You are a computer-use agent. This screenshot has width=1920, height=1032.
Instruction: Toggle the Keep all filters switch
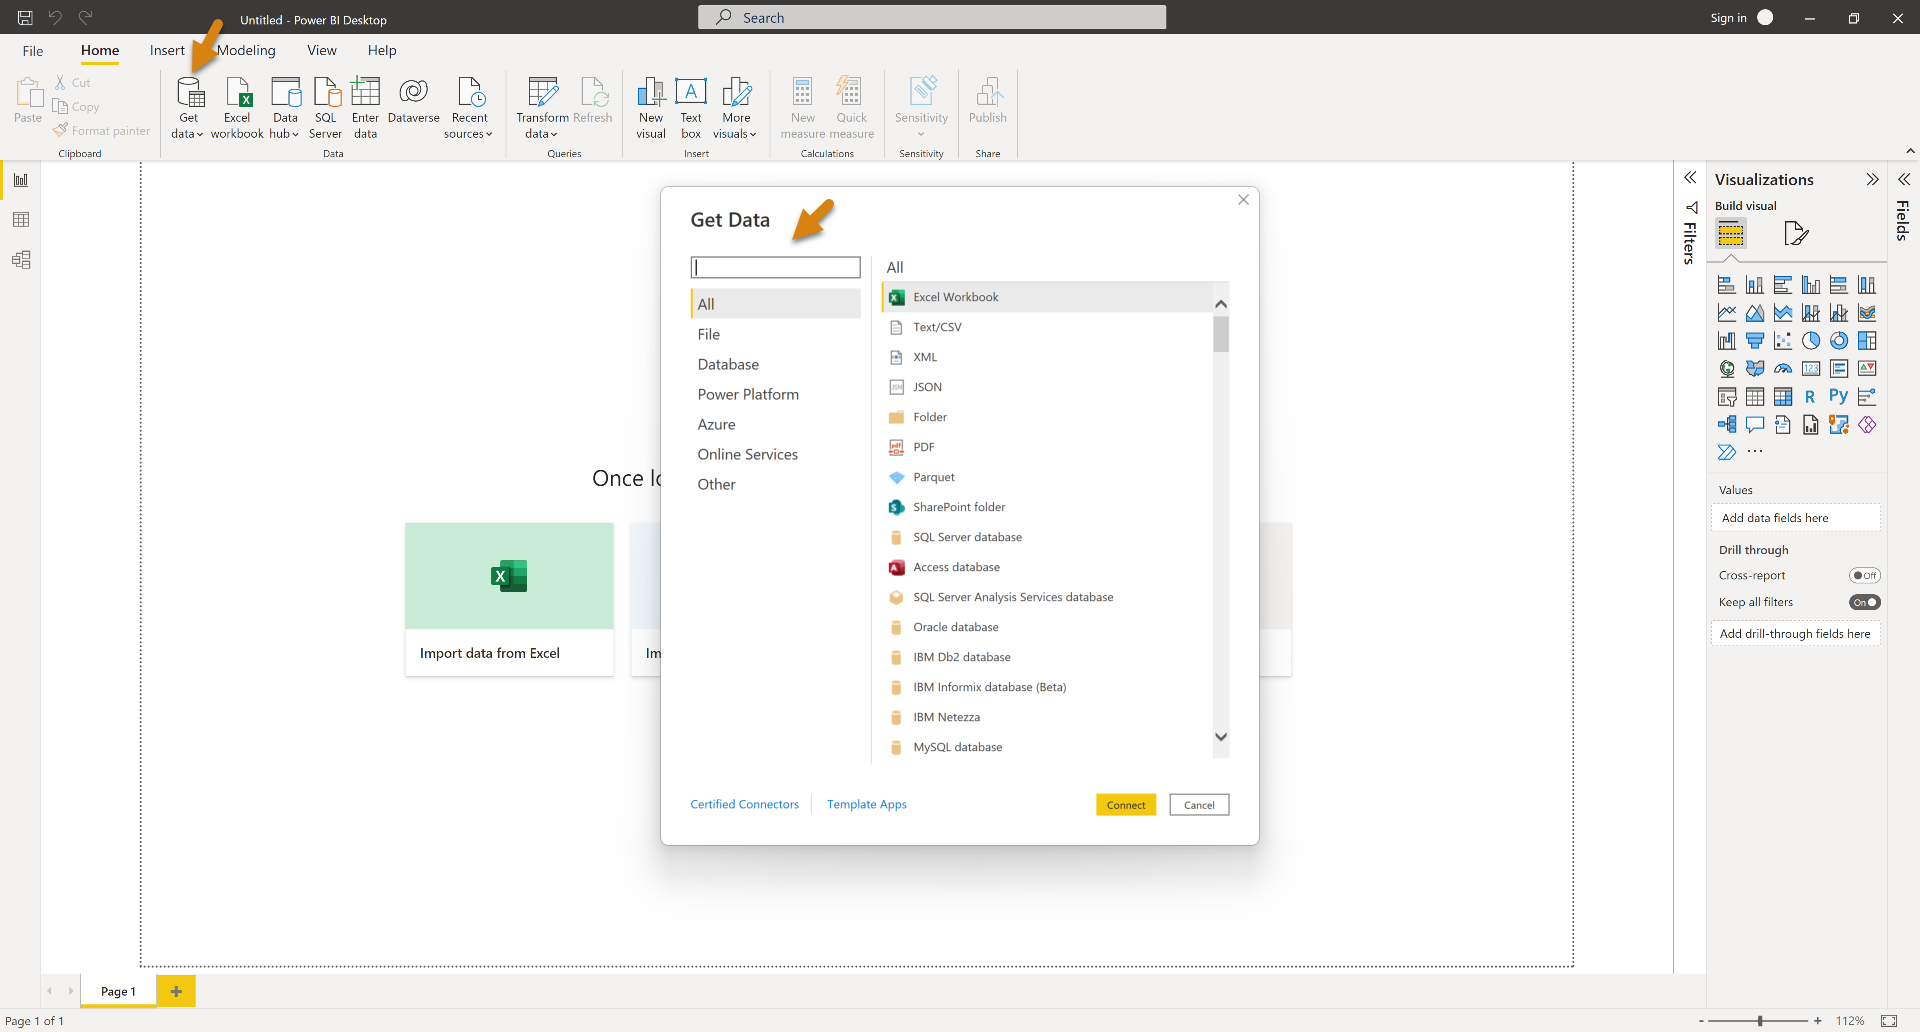point(1865,603)
